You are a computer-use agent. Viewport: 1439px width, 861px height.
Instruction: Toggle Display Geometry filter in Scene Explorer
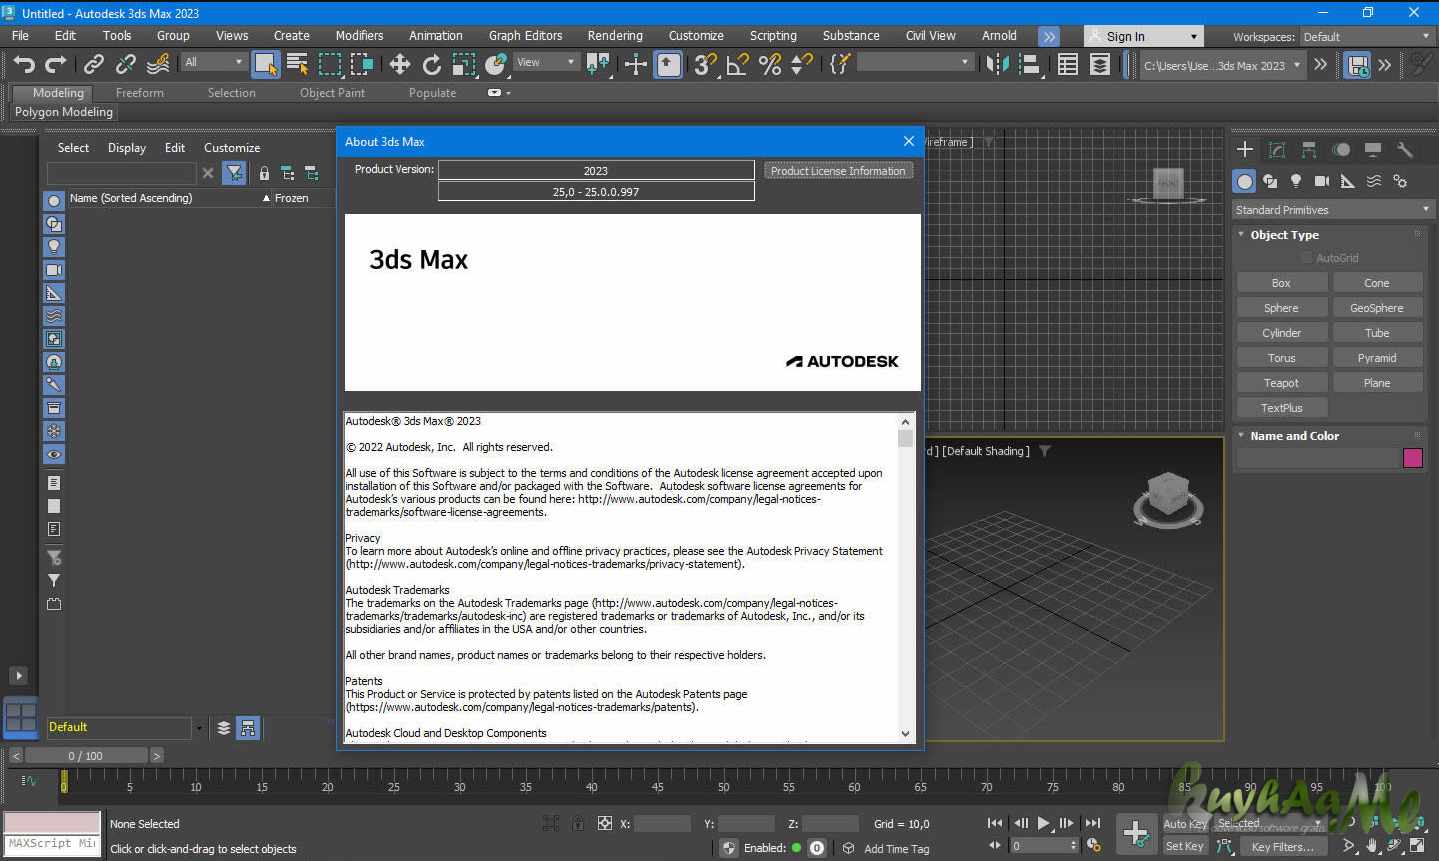click(54, 201)
